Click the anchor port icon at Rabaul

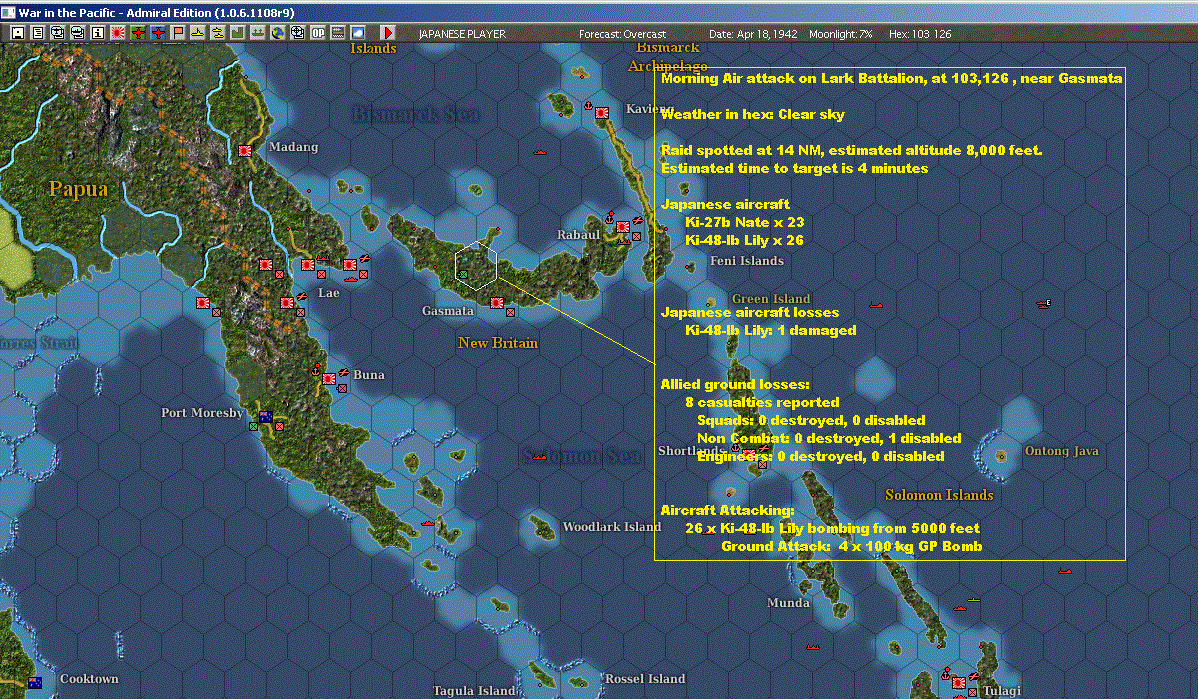[610, 218]
